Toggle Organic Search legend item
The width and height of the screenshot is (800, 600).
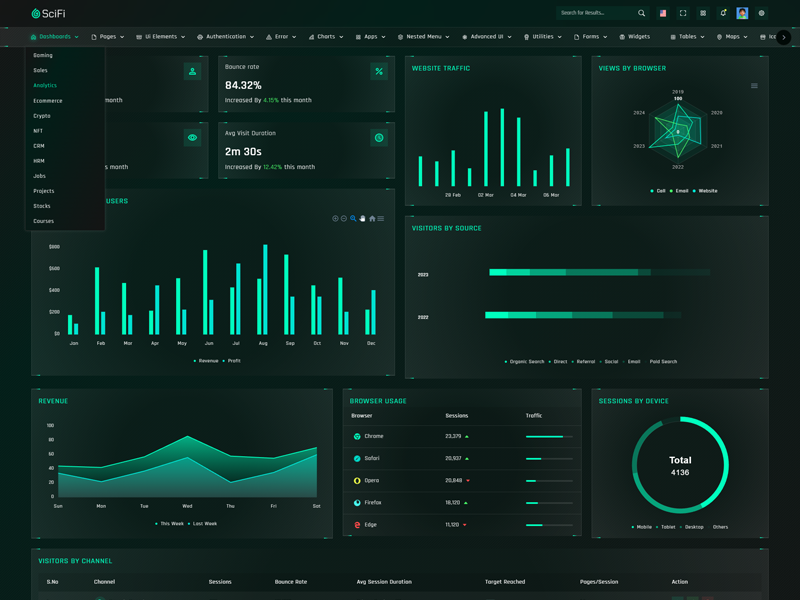click(x=526, y=362)
